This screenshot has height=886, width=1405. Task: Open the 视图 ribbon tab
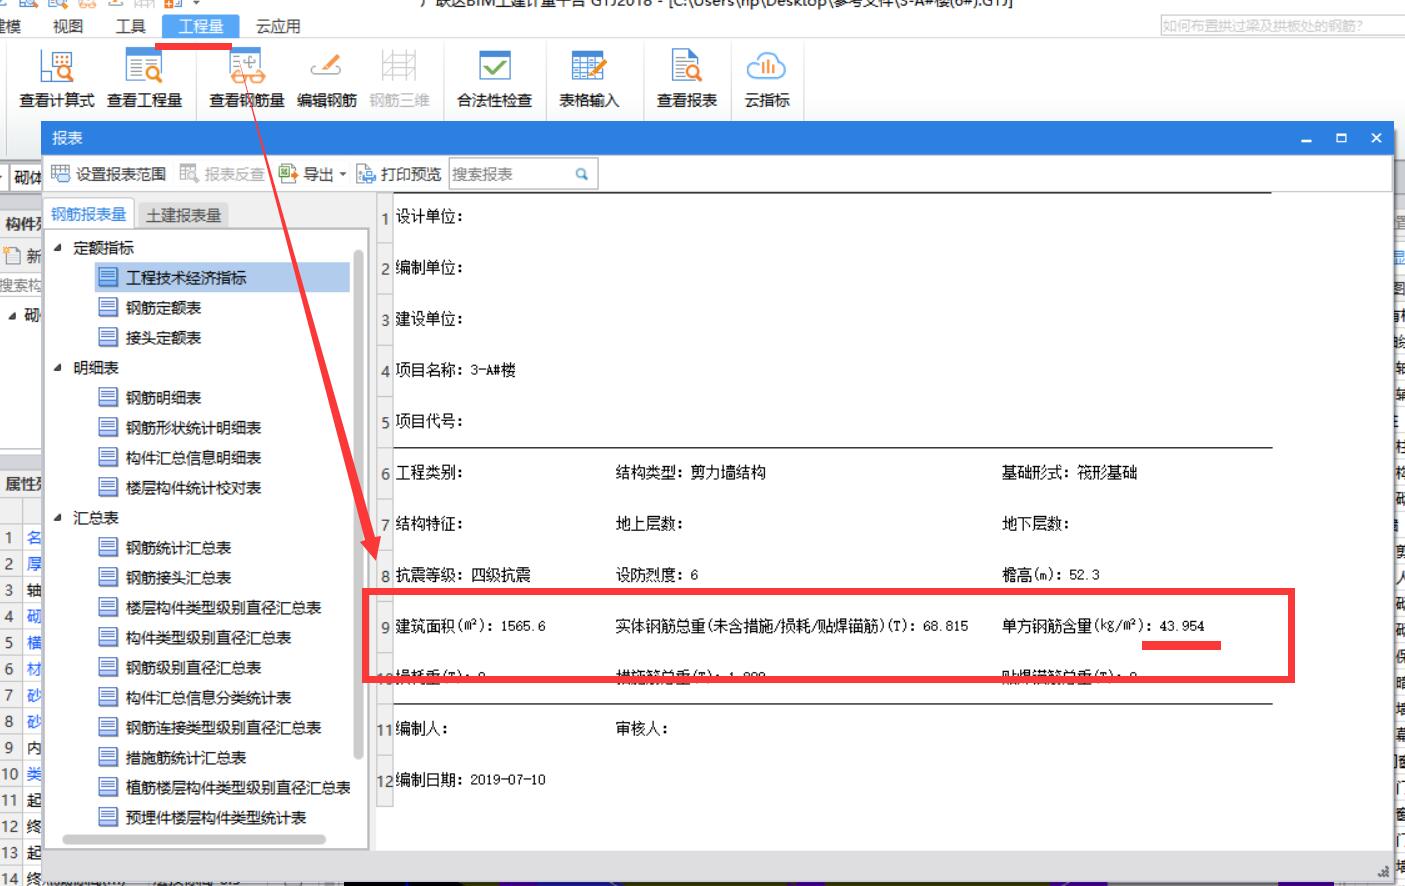tap(68, 26)
